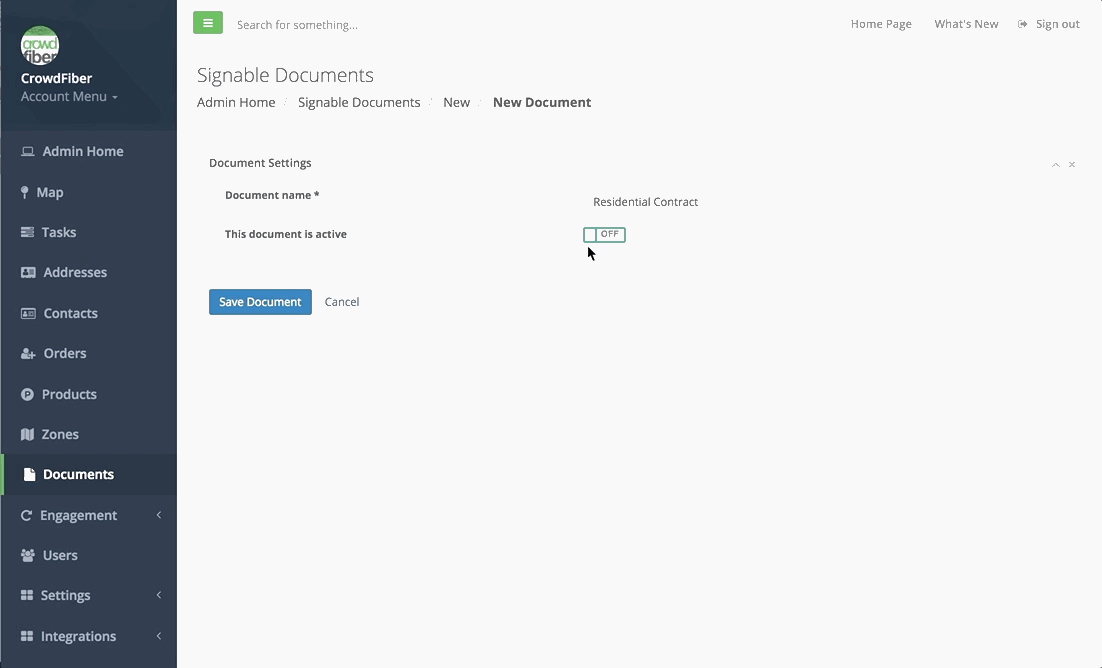Viewport: 1102px width, 668px height.
Task: Click the Orders user-plus icon in sidebar
Action: [x=28, y=354]
